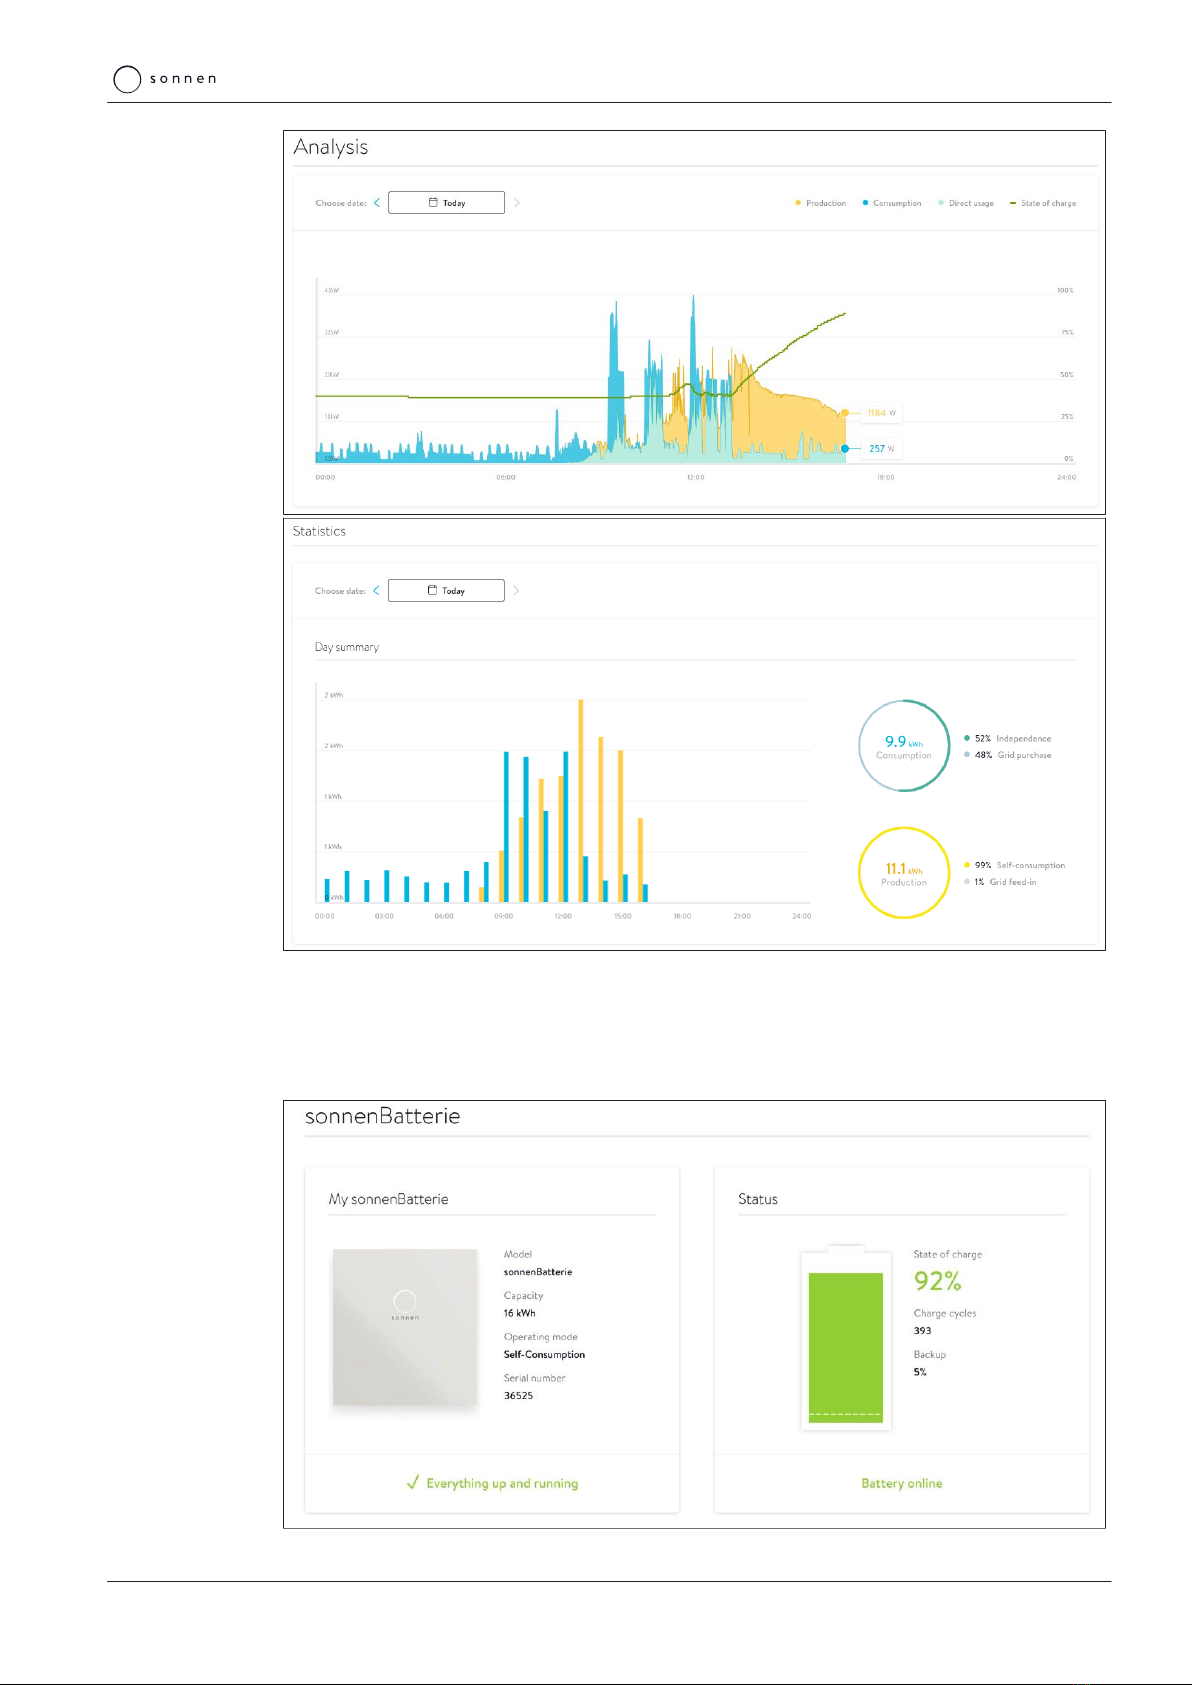Click the My sonnenBatterie card title
This screenshot has width=1192, height=1685.
tap(389, 1199)
